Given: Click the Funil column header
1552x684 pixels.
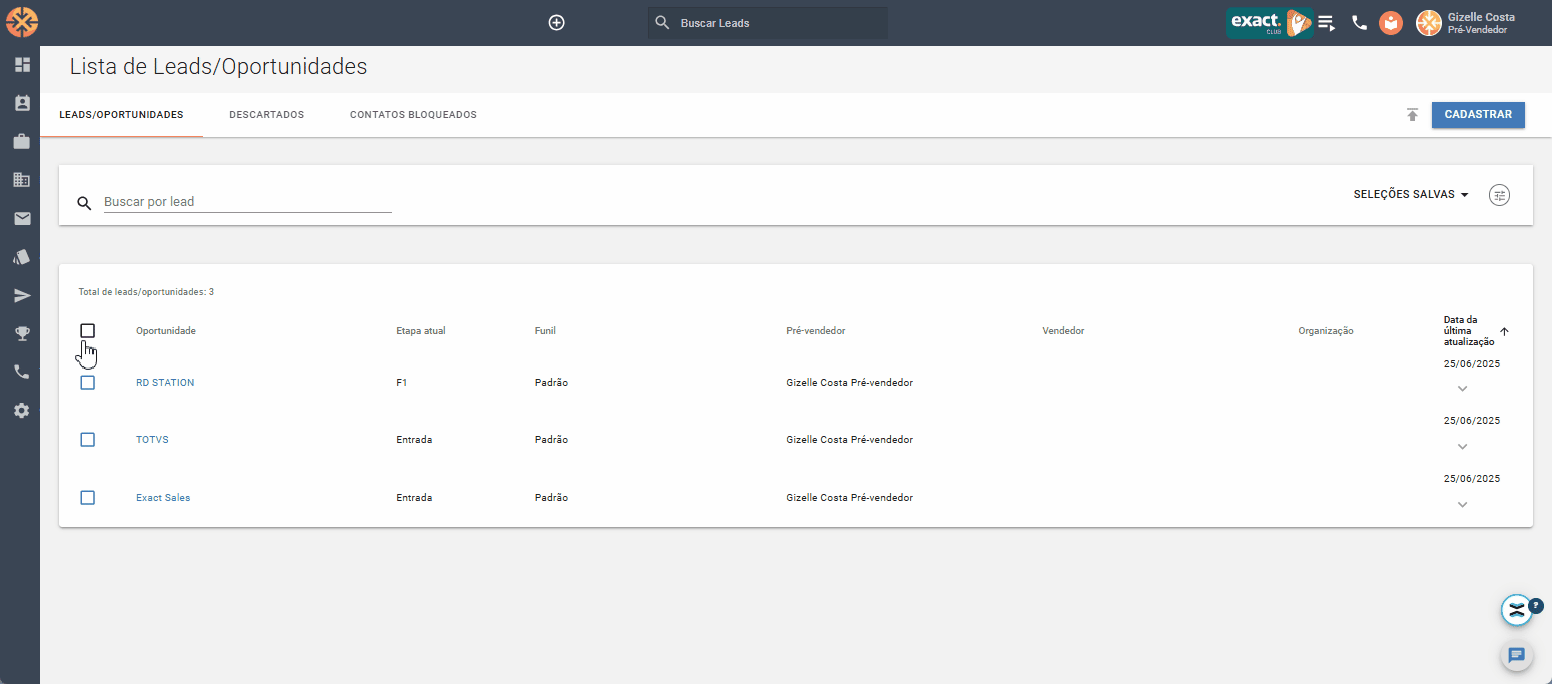Looking at the screenshot, I should (x=545, y=331).
